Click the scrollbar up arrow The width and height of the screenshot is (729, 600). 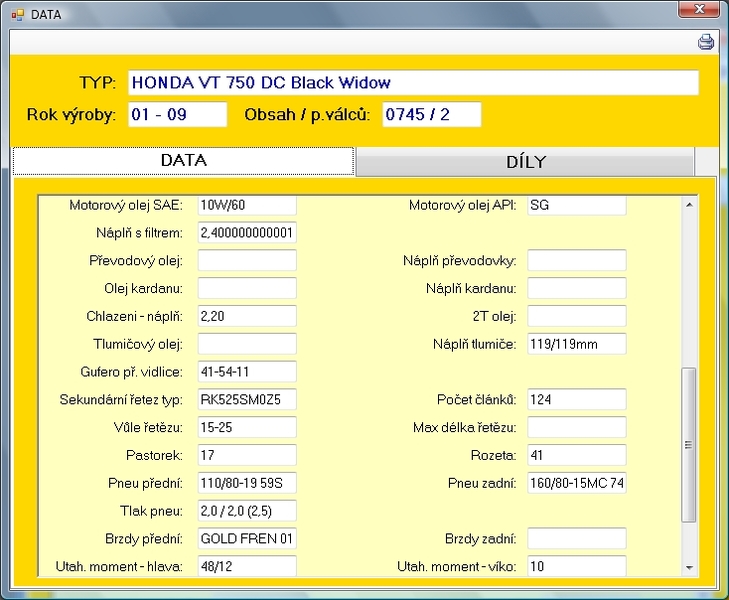689,204
